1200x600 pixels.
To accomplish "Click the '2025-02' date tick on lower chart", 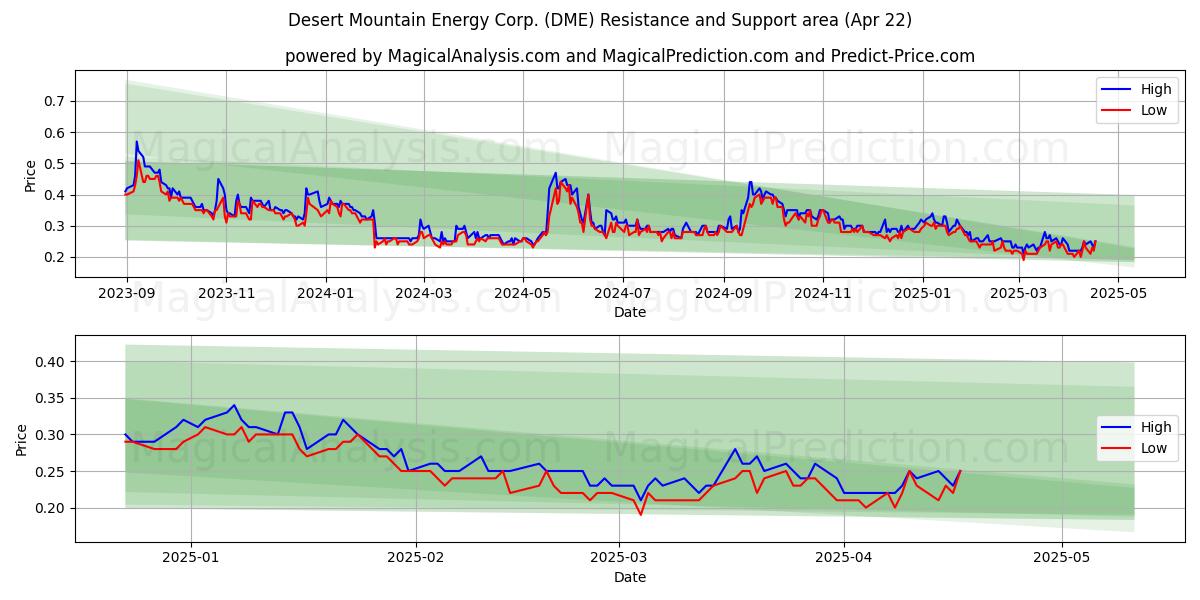I will 415,559.
